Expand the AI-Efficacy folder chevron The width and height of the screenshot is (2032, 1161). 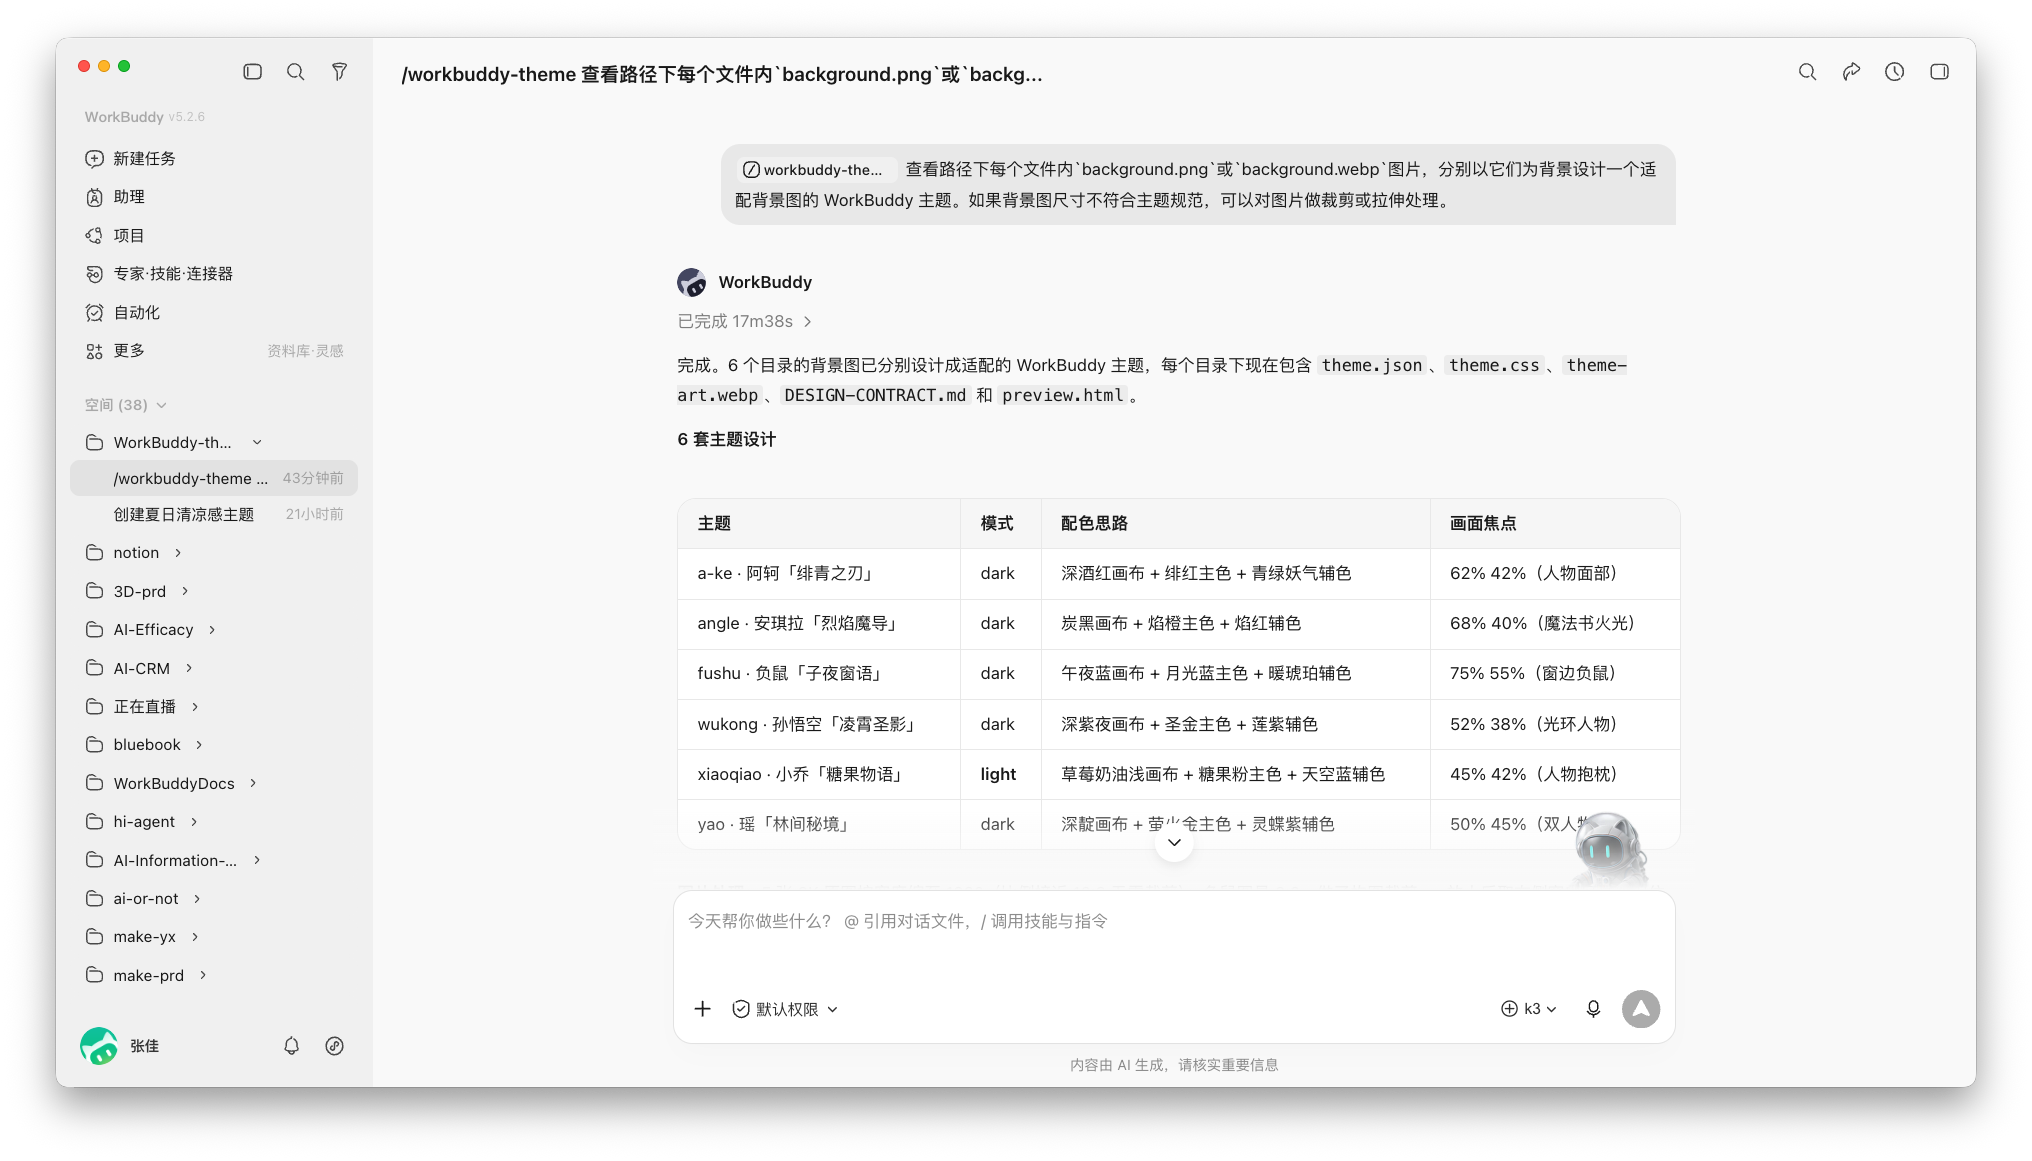[212, 629]
